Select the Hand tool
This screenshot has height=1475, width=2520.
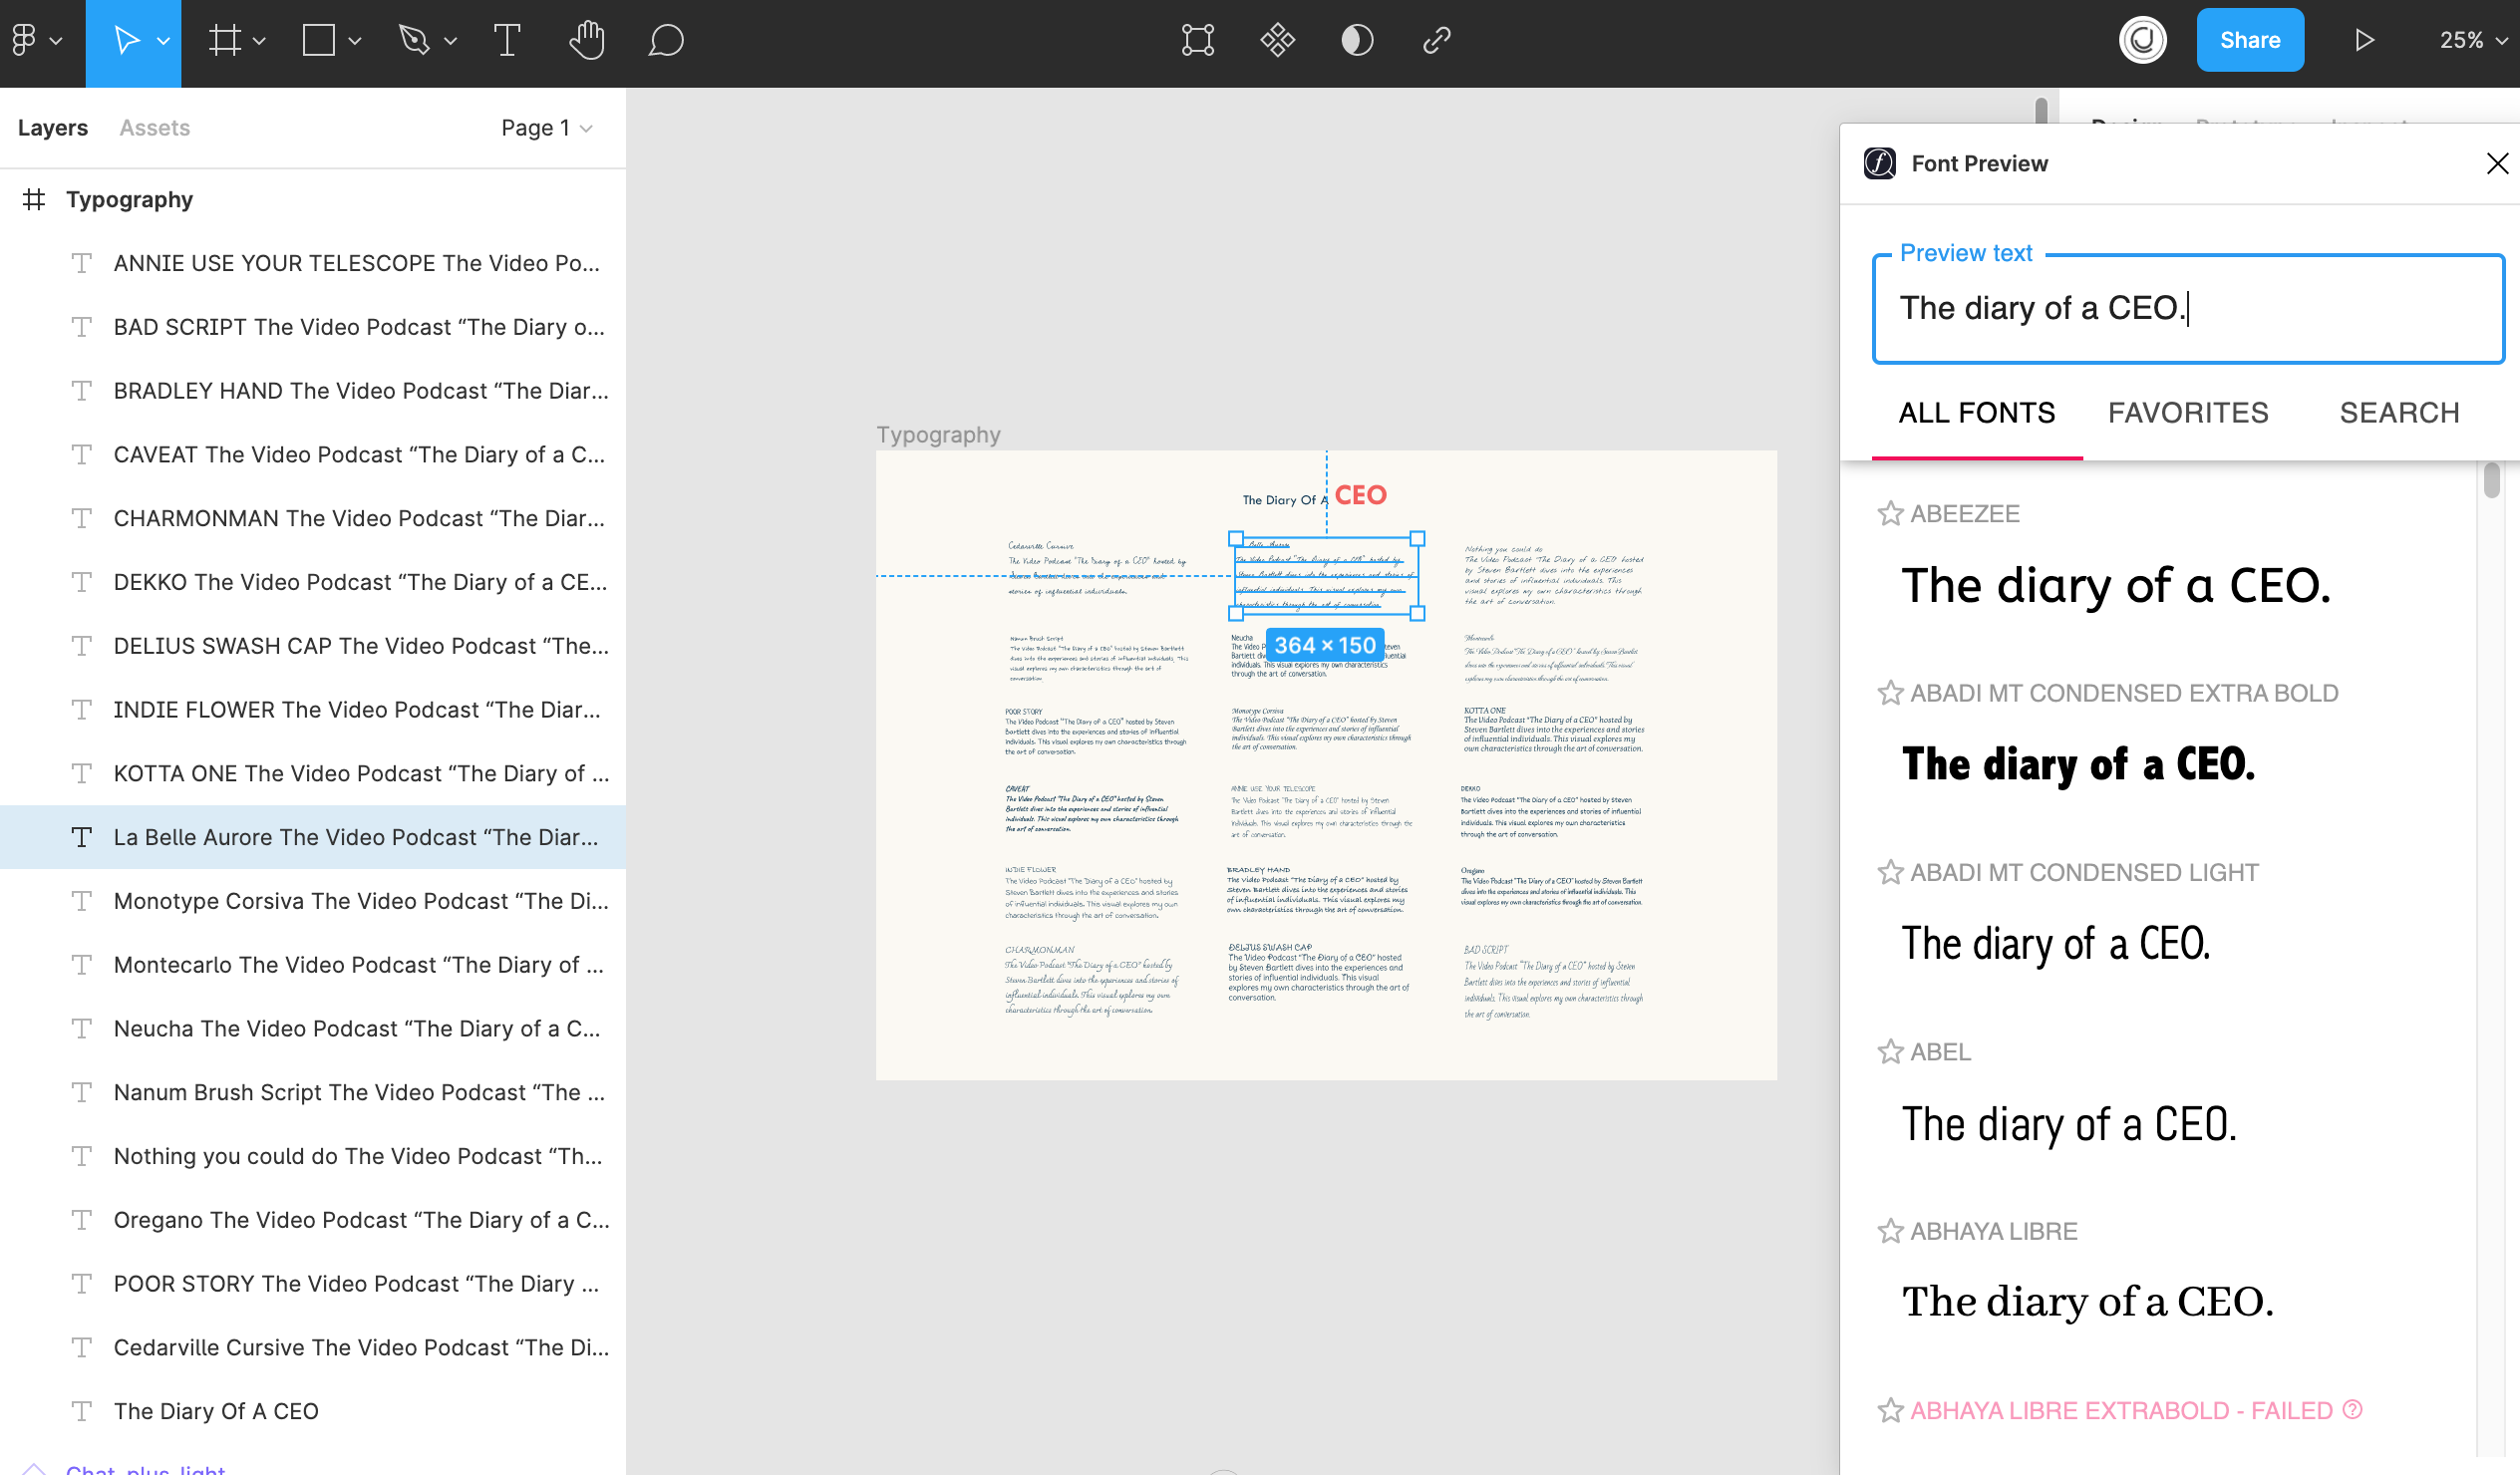click(x=587, y=40)
